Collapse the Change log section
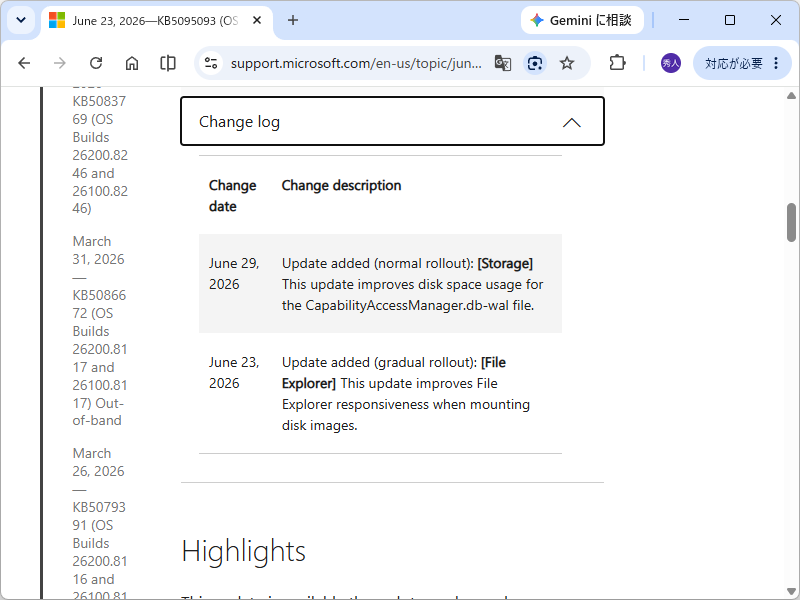 (392, 121)
